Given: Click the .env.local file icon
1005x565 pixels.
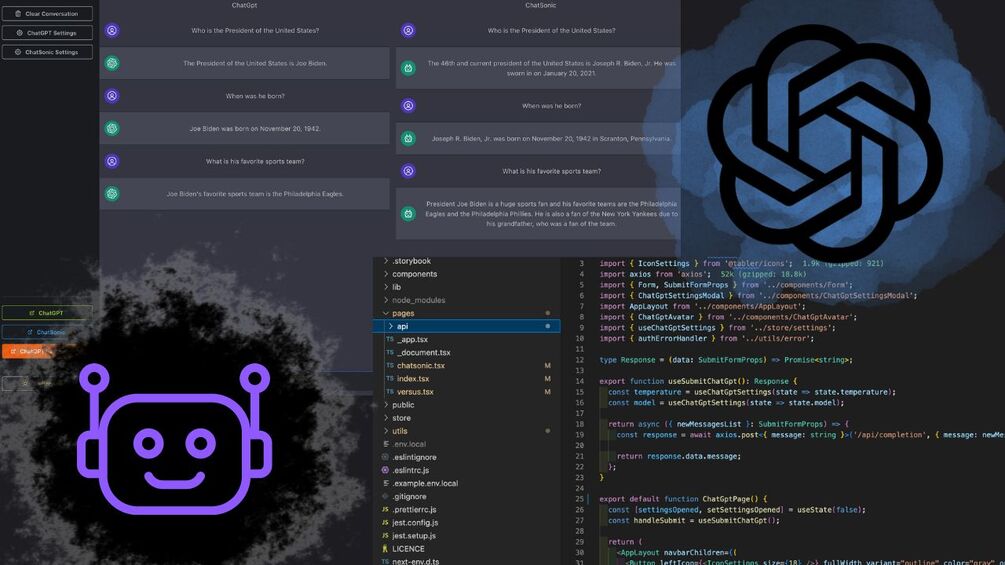Looking at the screenshot, I should coord(385,444).
